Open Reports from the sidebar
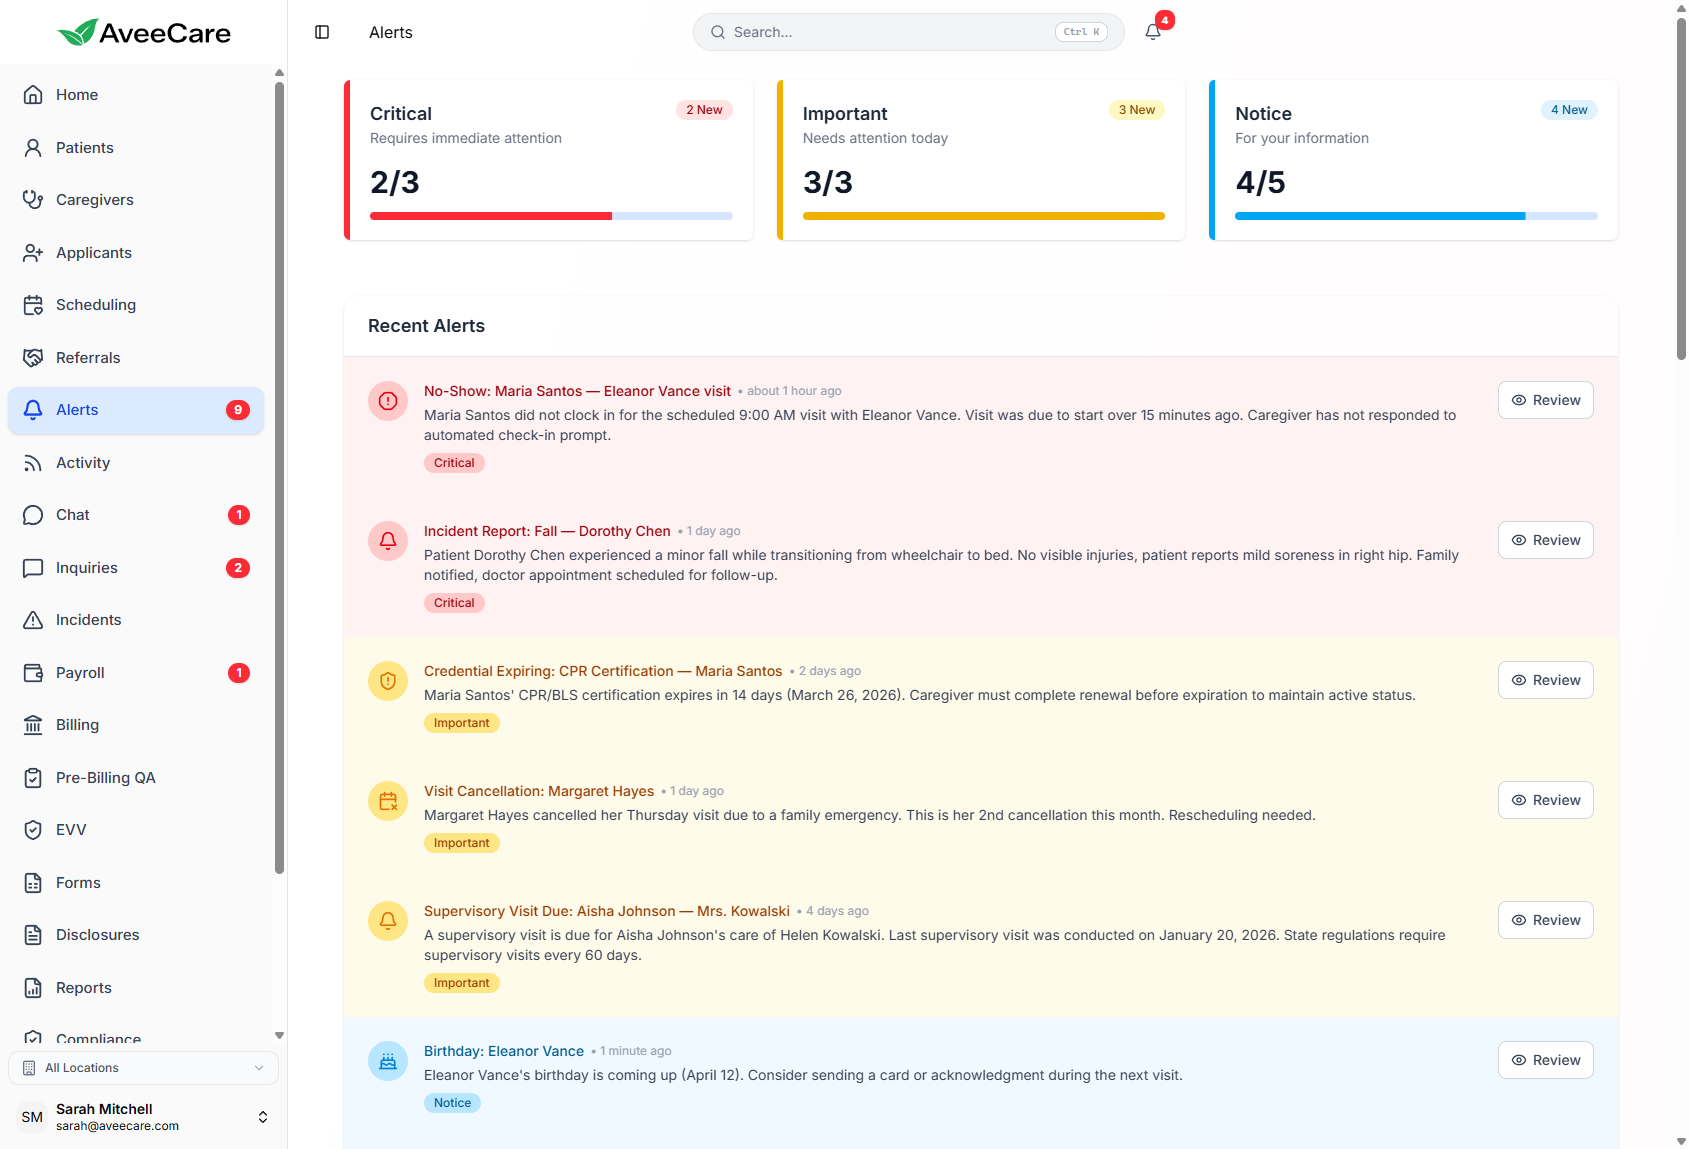The width and height of the screenshot is (1689, 1149). 83,987
